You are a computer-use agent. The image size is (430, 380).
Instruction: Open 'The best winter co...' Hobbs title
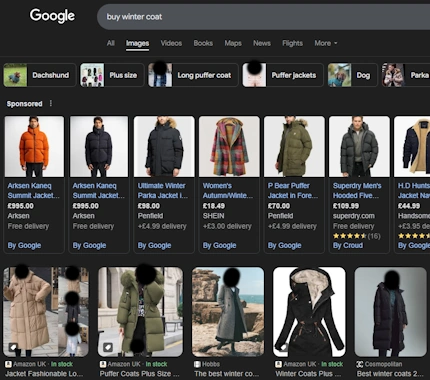point(226,374)
